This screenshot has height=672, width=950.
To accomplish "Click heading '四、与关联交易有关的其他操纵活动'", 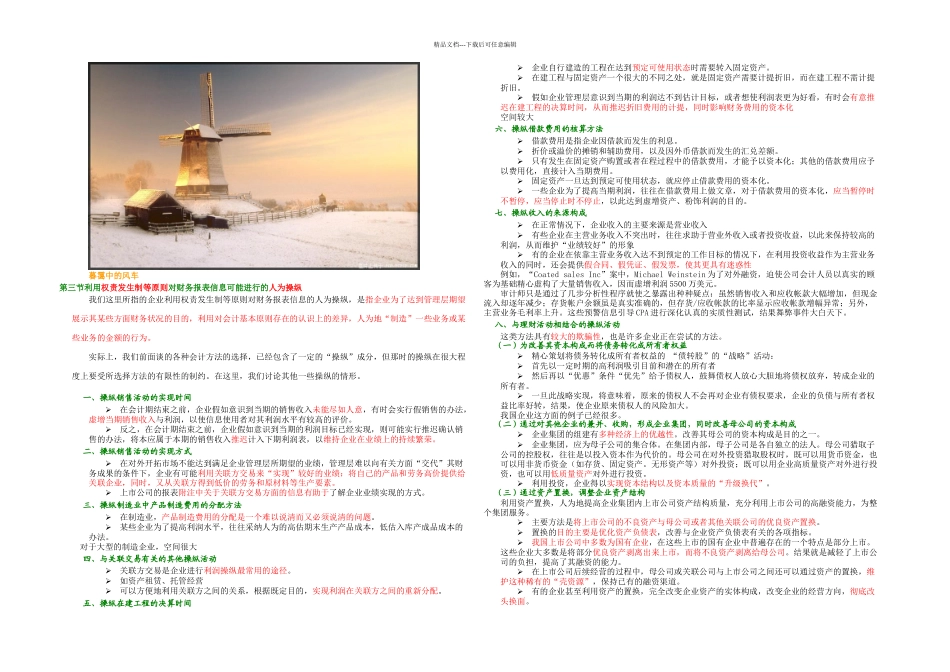I will (150, 559).
